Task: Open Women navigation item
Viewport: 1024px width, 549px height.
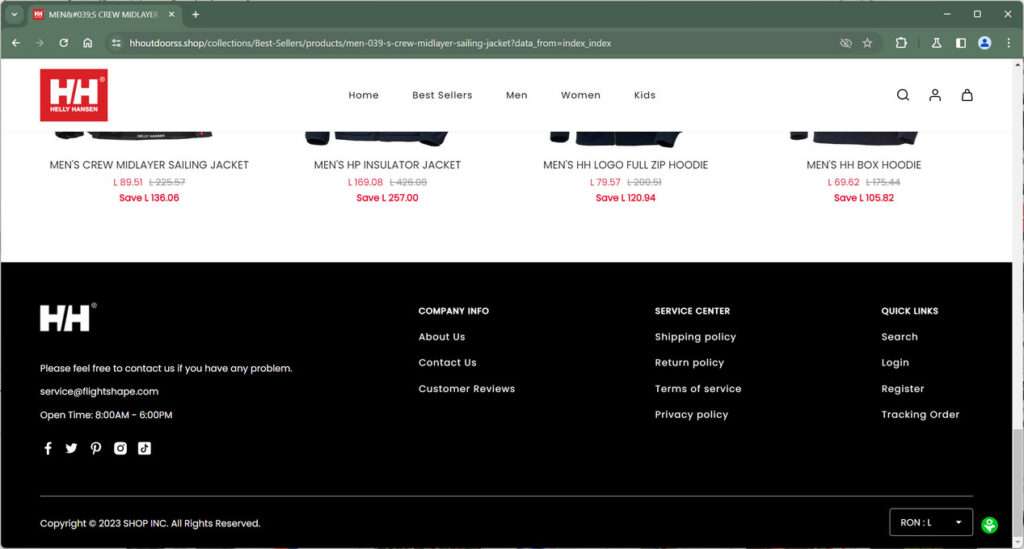Action: coord(581,95)
